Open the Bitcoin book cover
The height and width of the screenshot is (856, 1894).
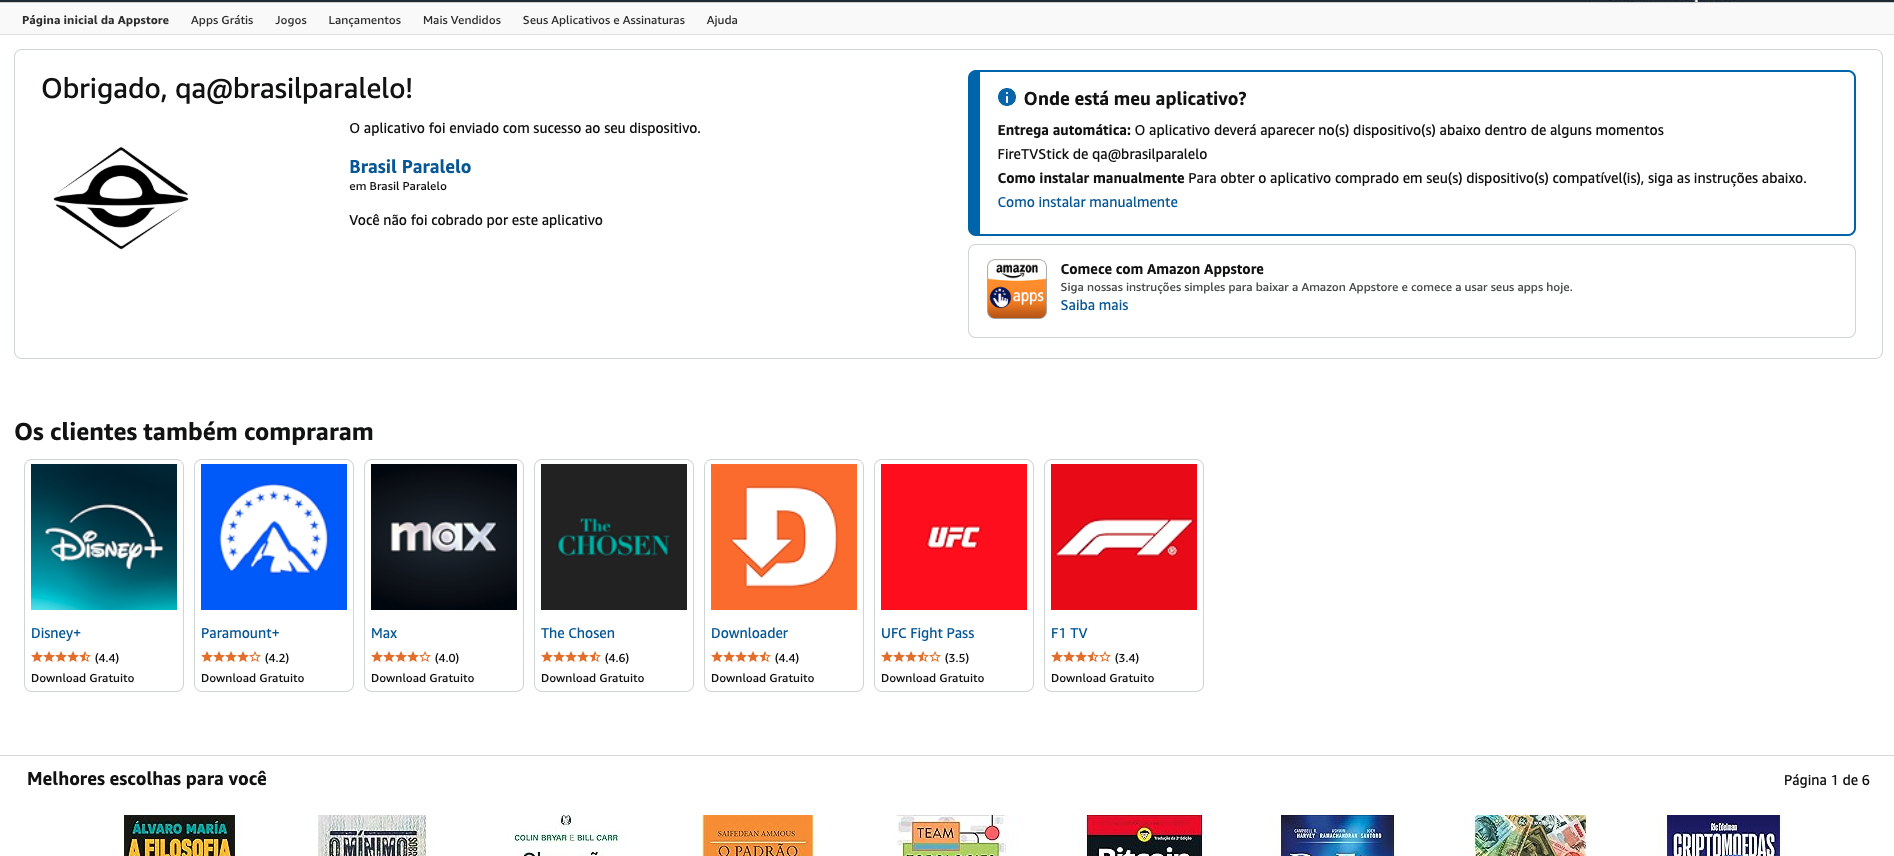[x=1144, y=836]
